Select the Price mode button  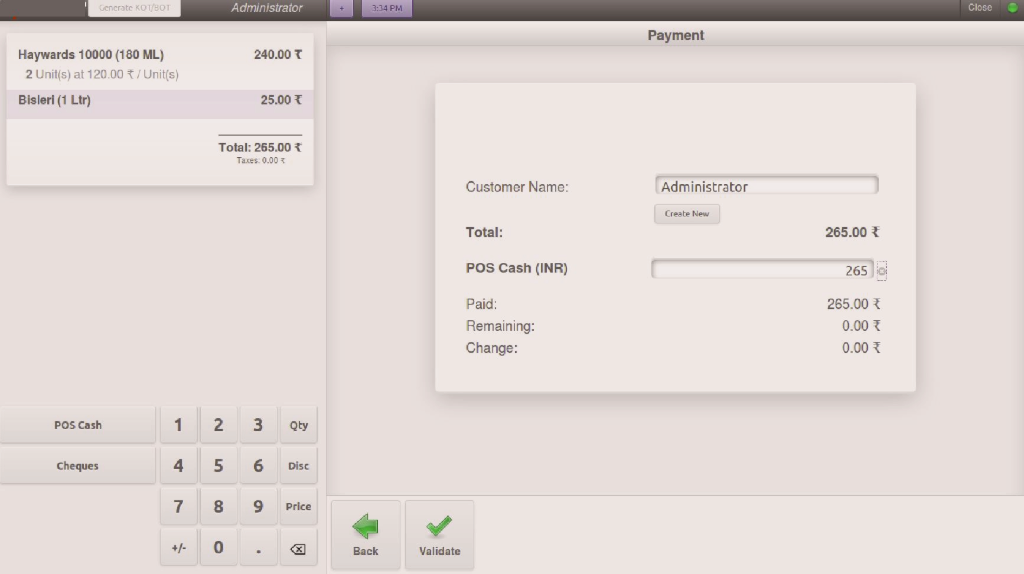[298, 507]
